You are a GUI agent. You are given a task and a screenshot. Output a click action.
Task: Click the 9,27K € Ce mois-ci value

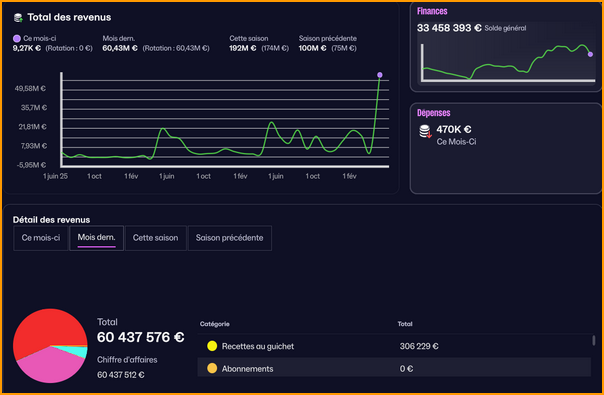[27, 48]
